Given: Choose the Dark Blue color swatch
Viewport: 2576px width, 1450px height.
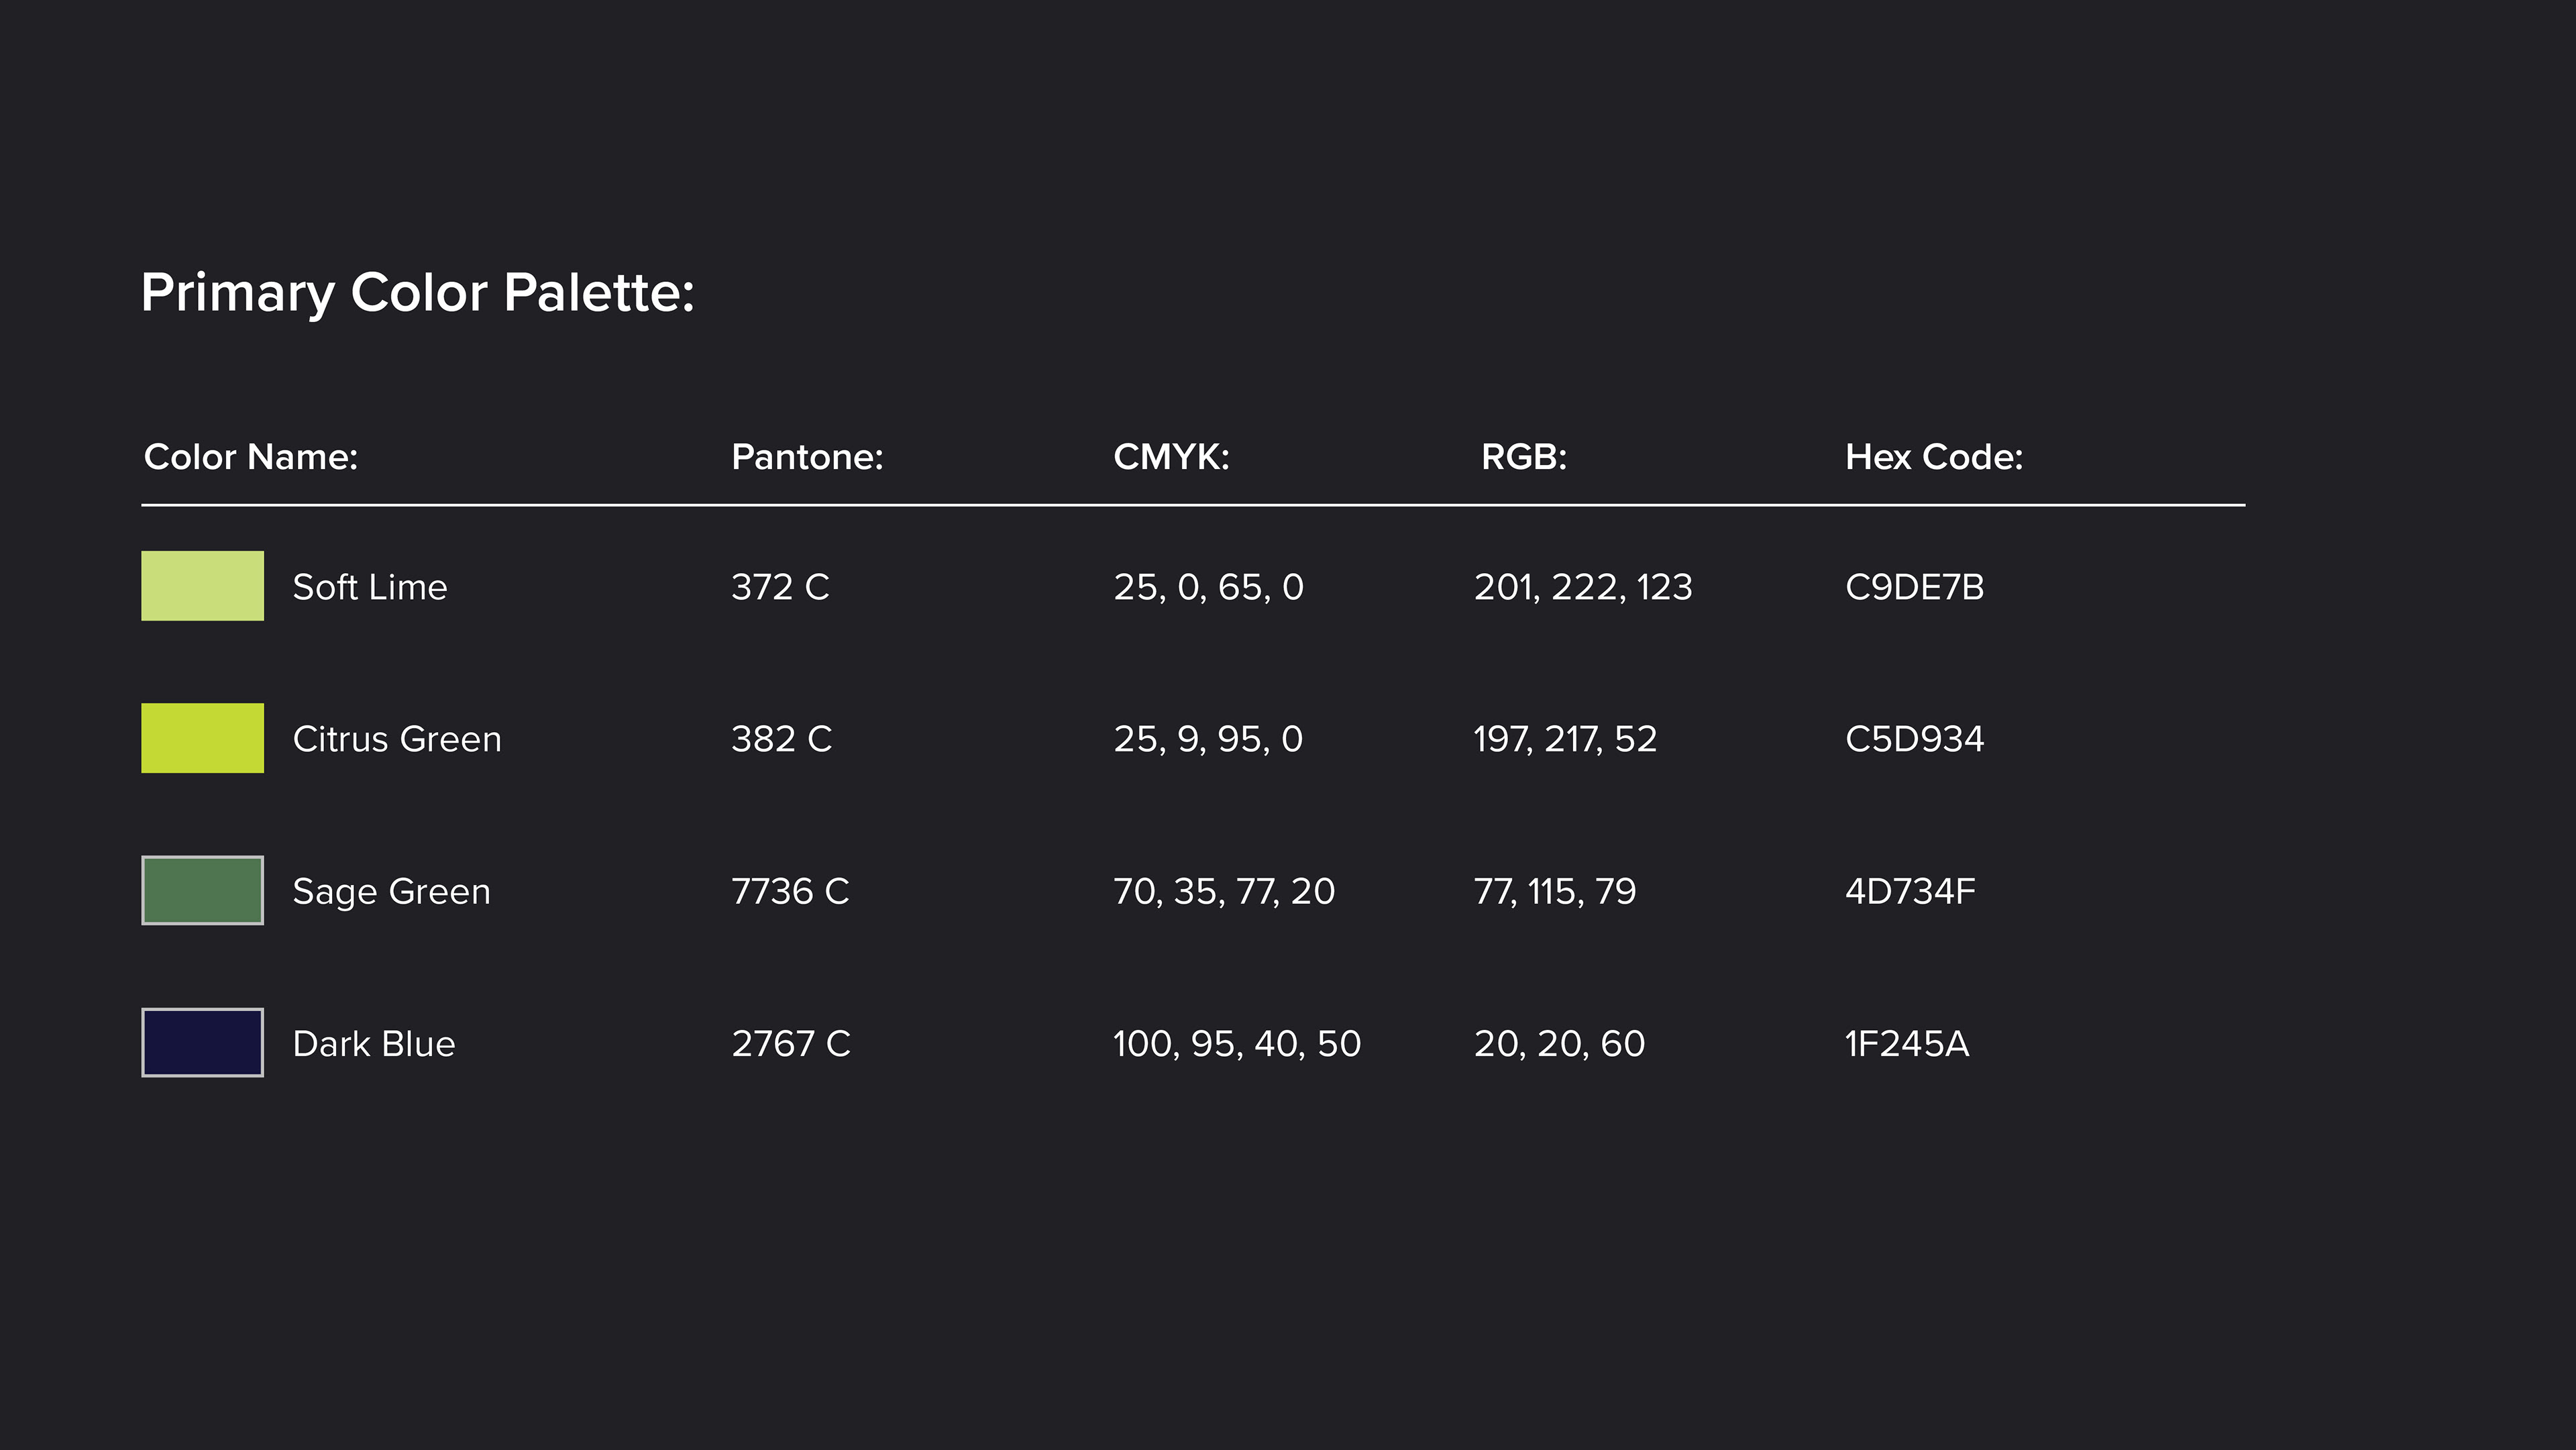Looking at the screenshot, I should click(x=202, y=1042).
